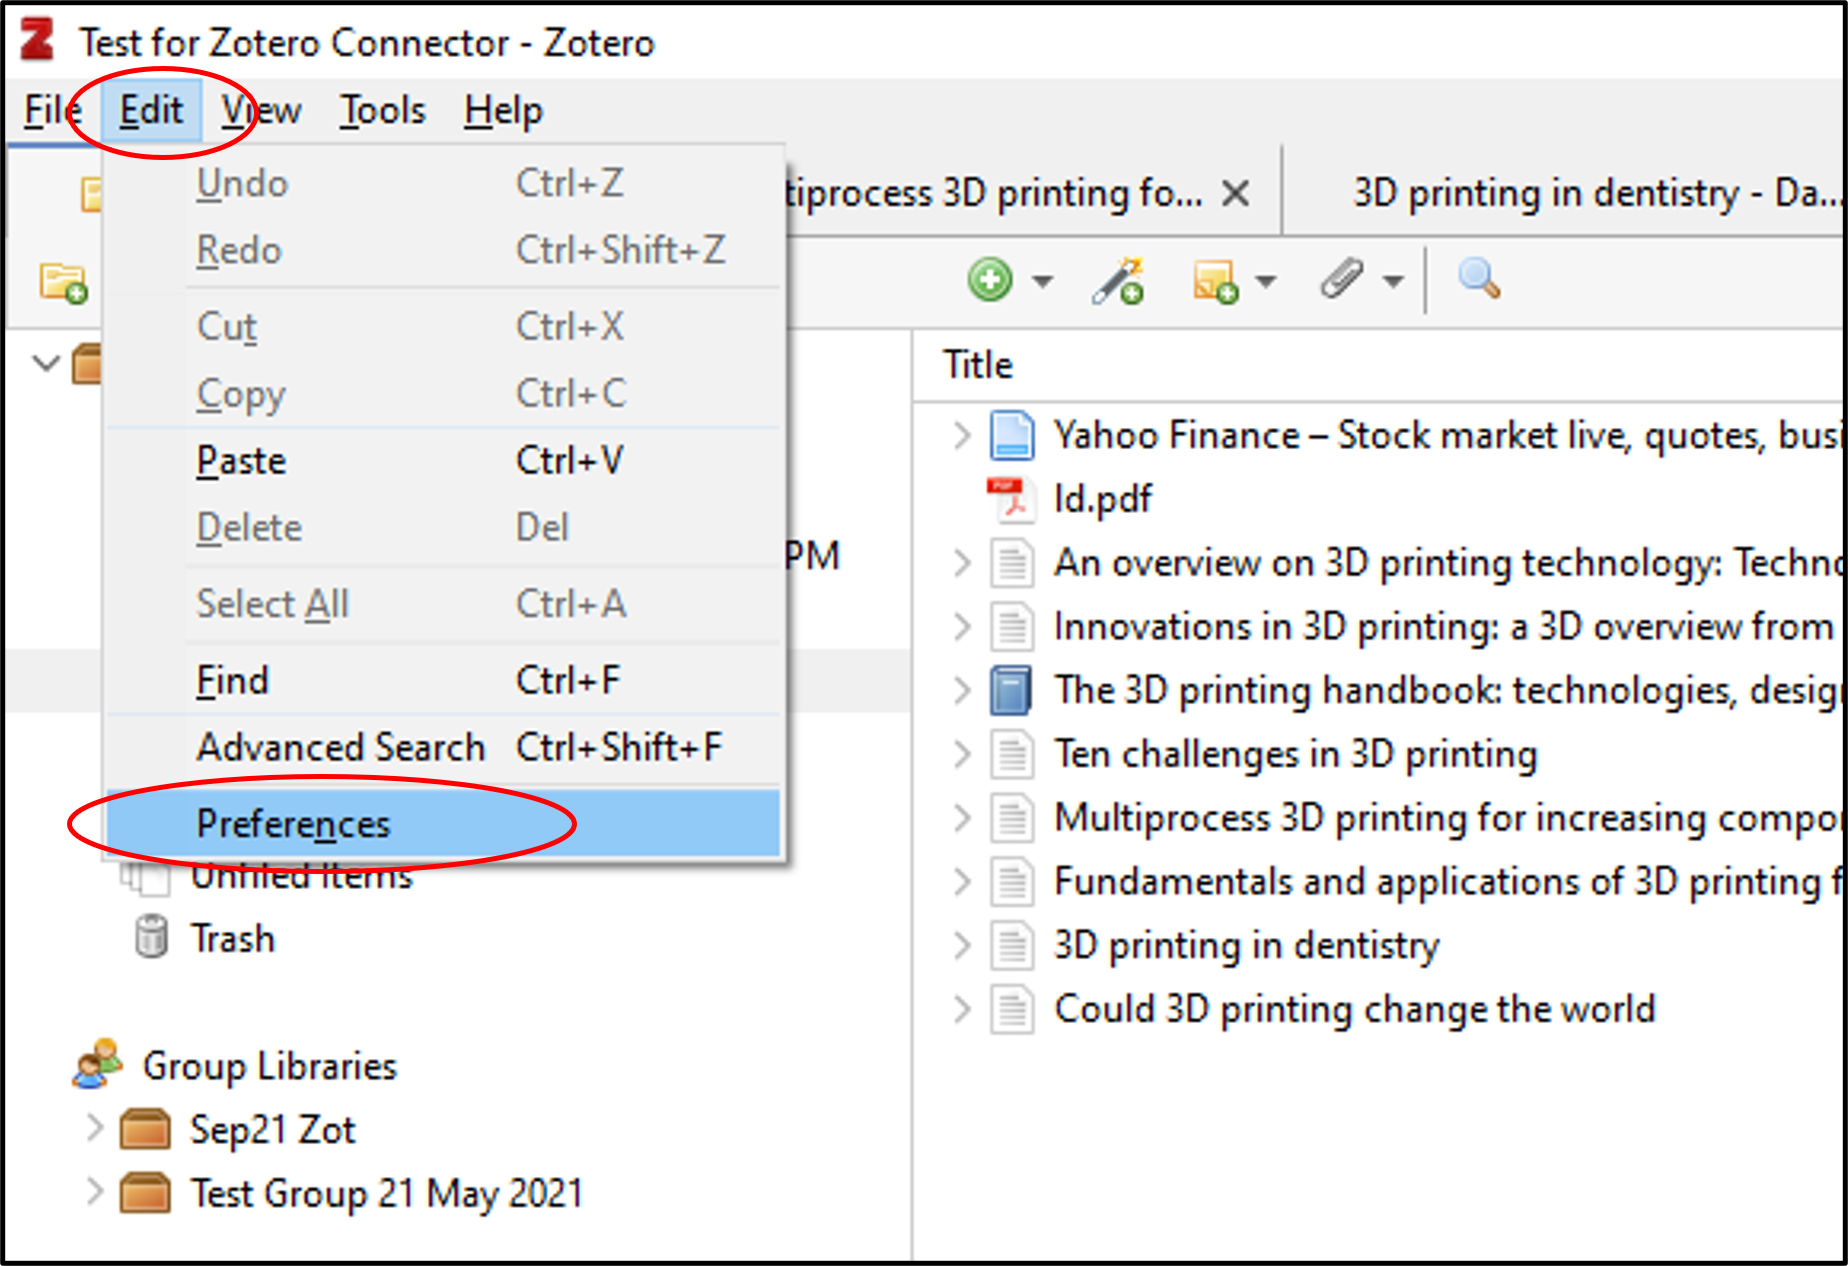Open the New Note dropdown arrow

pos(1266,281)
